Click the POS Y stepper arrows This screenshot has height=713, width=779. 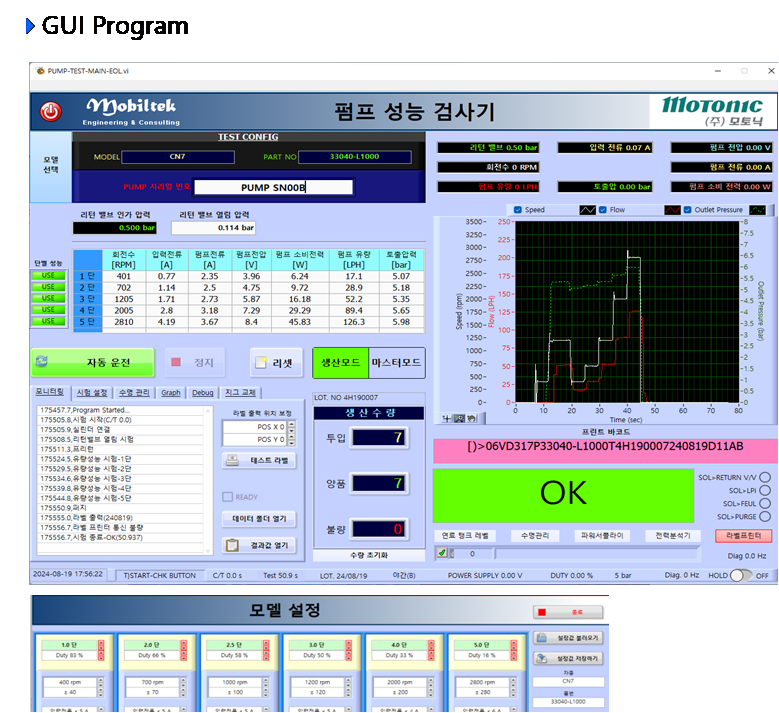(x=292, y=439)
